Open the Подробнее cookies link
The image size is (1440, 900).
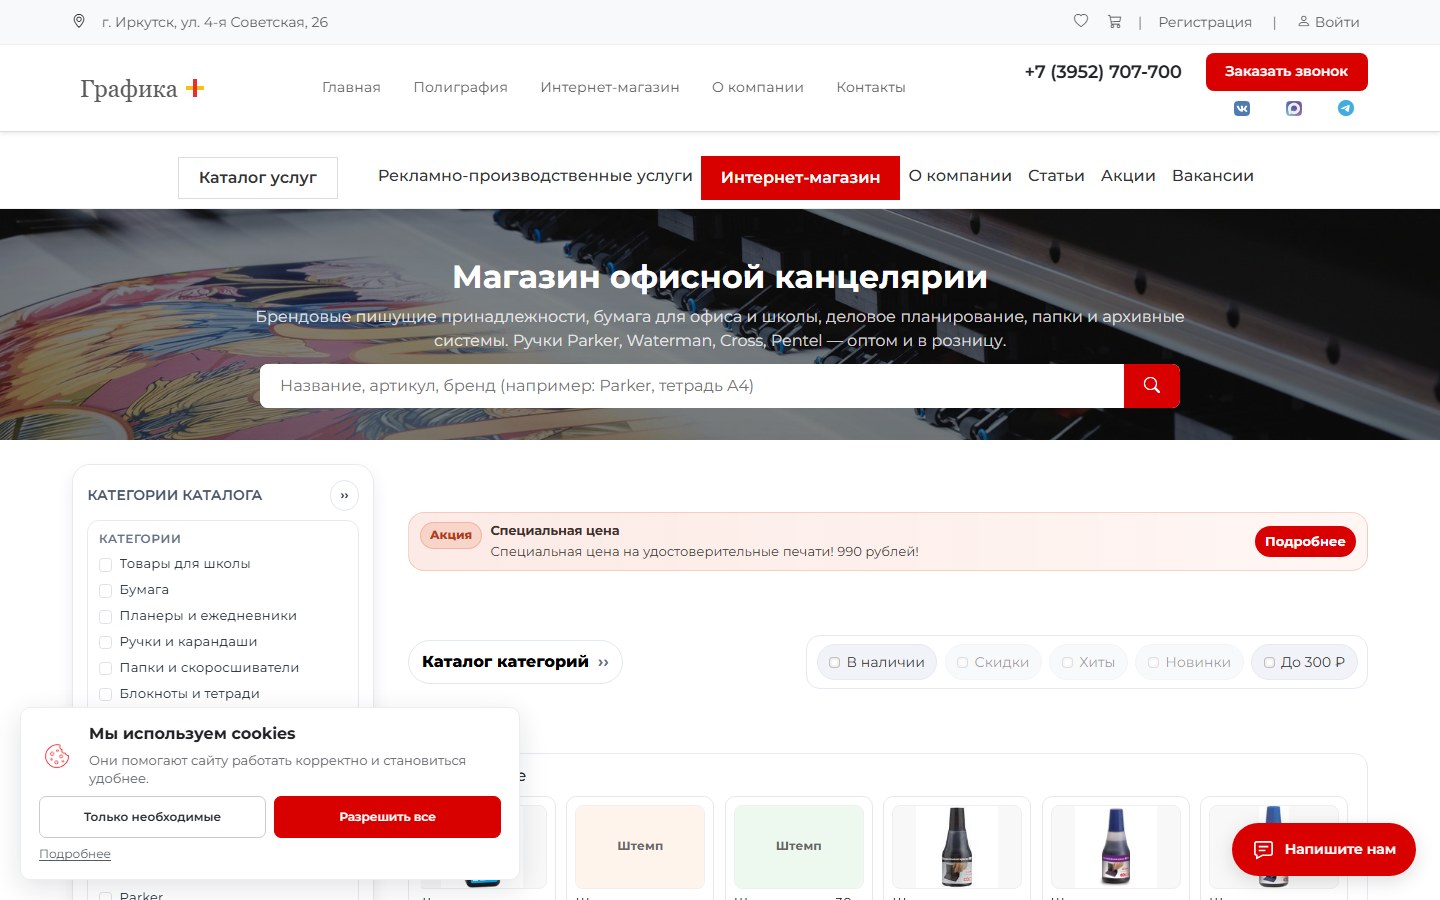pos(75,854)
